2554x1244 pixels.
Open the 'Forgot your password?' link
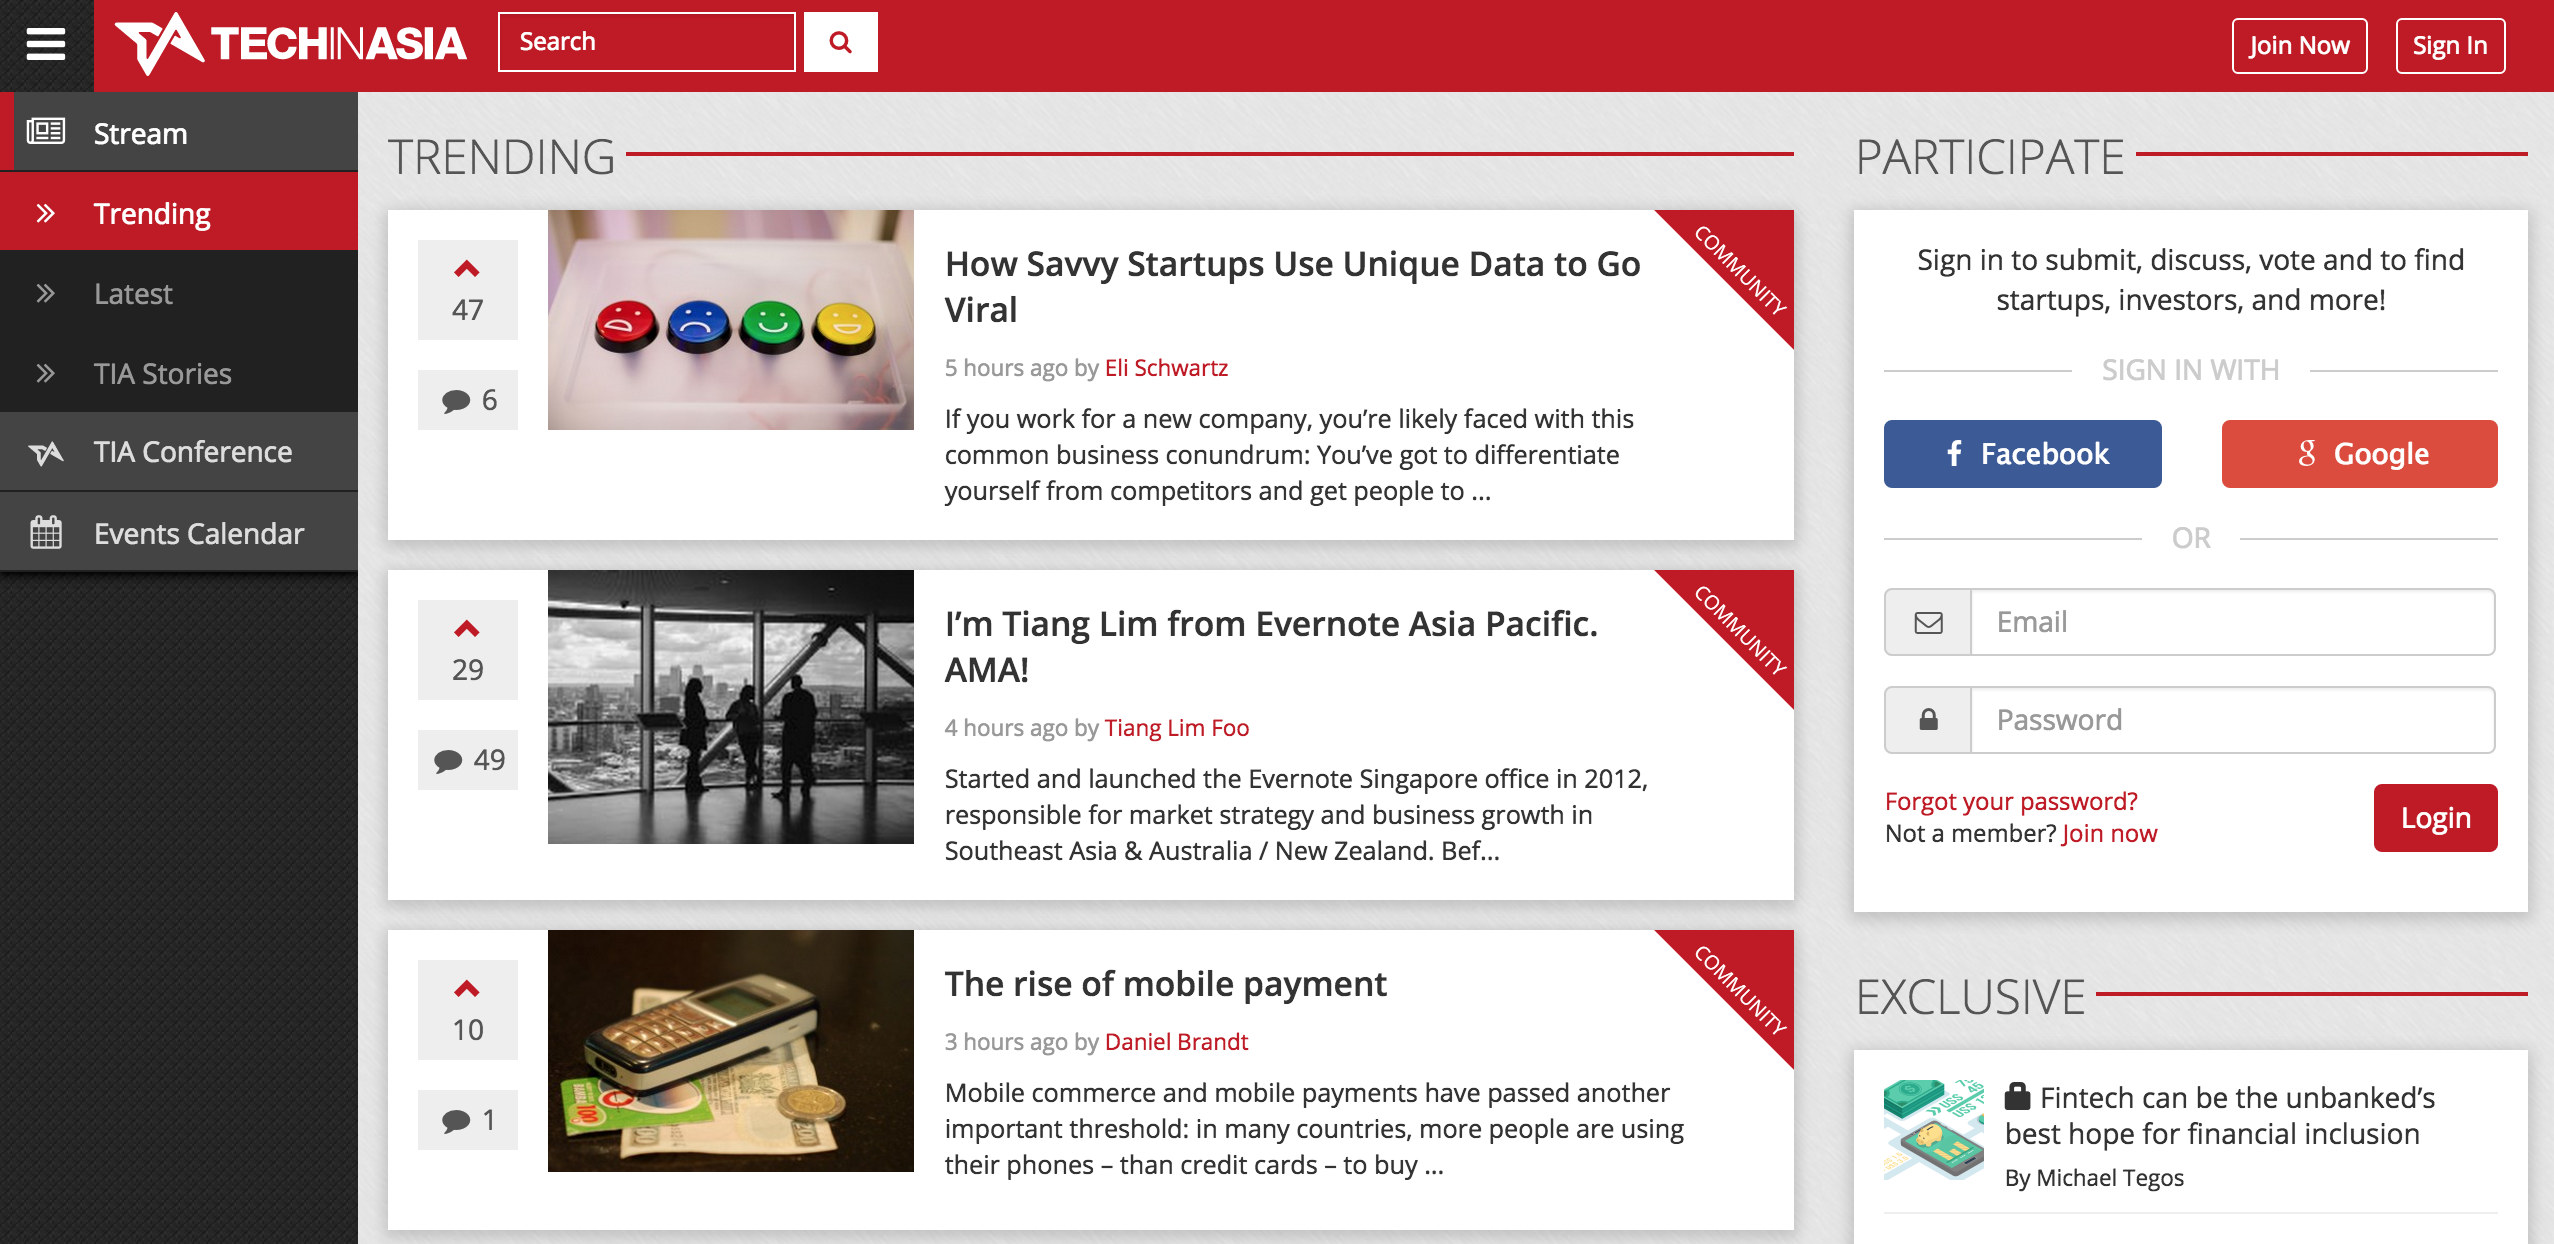pyautogui.click(x=2011, y=801)
